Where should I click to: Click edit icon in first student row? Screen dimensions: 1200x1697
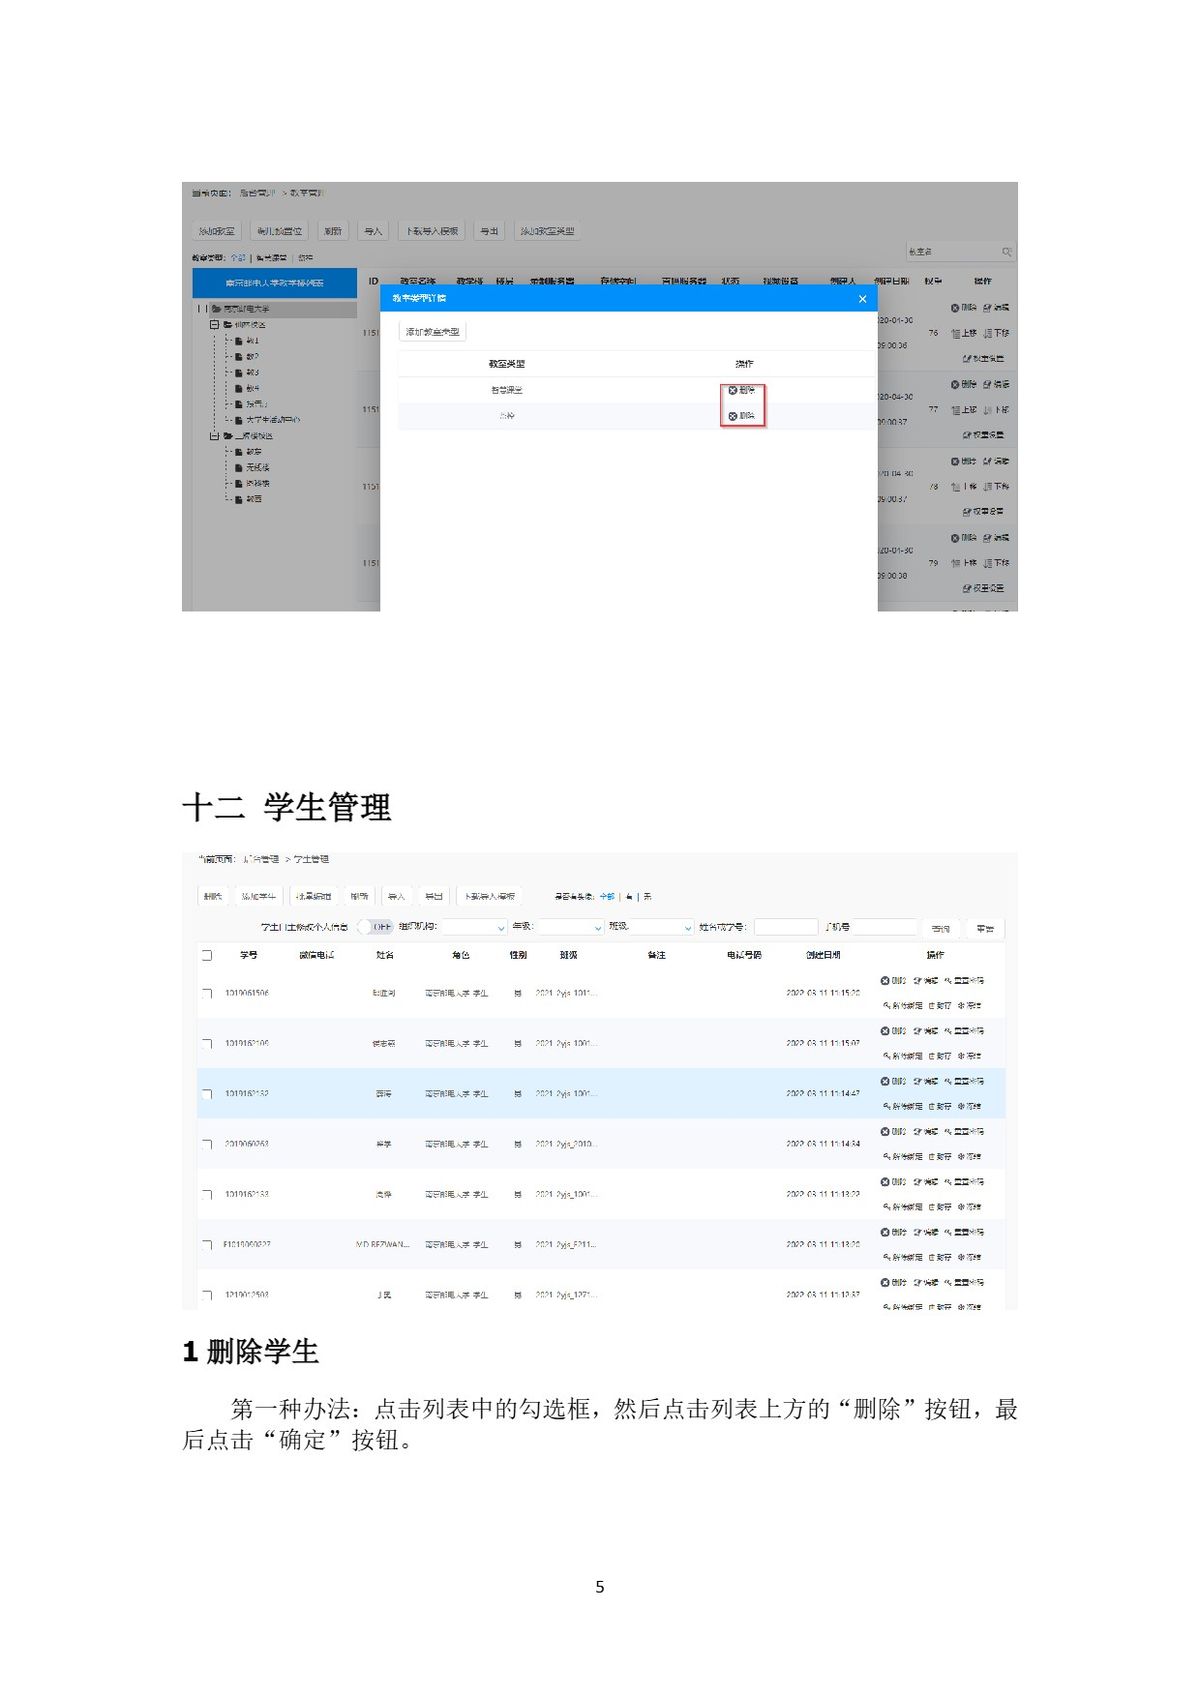pos(918,981)
